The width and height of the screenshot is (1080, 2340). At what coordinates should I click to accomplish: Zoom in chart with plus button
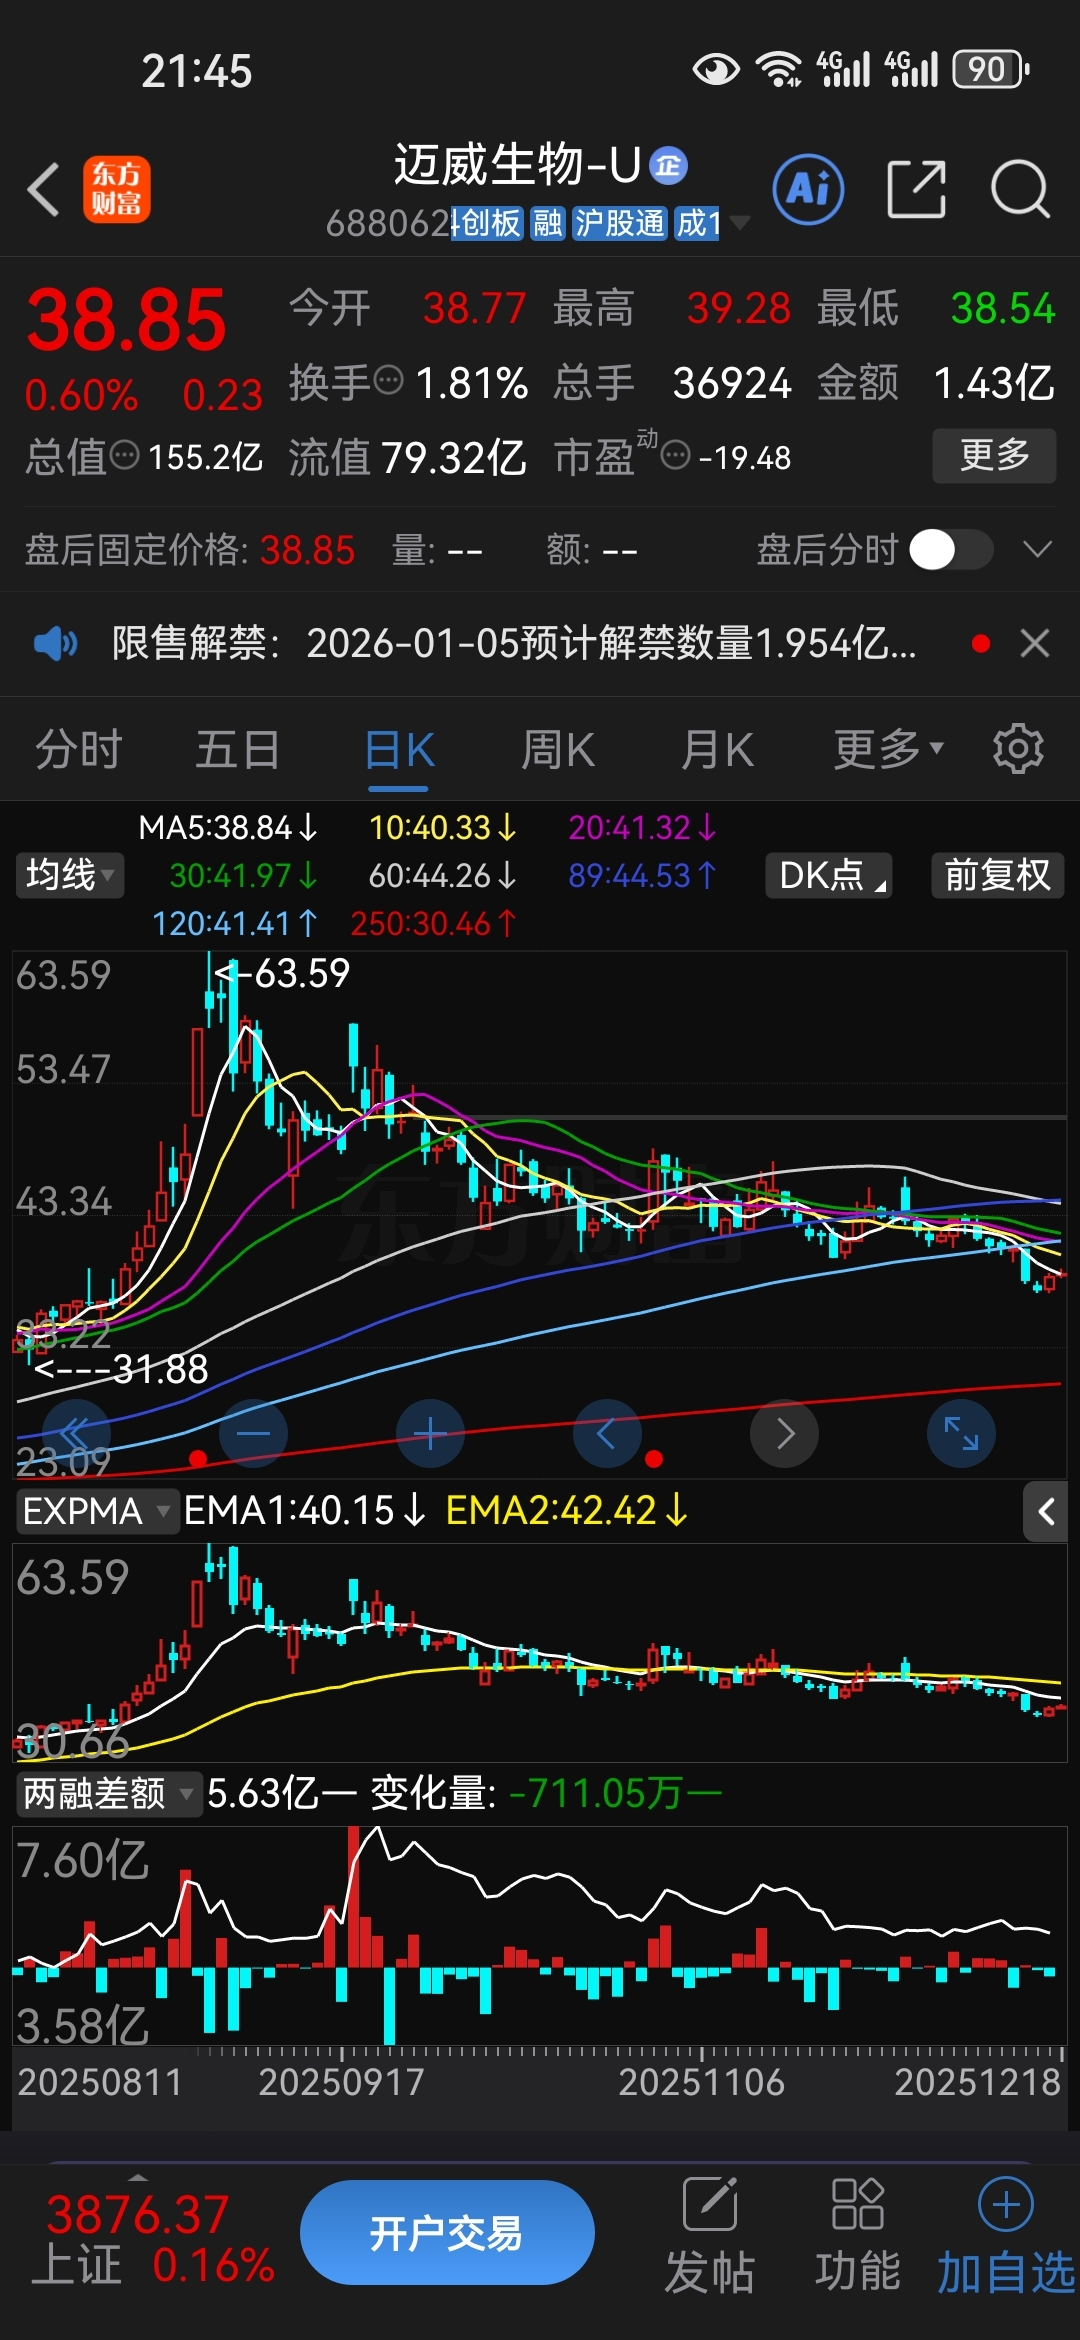pos(430,1433)
